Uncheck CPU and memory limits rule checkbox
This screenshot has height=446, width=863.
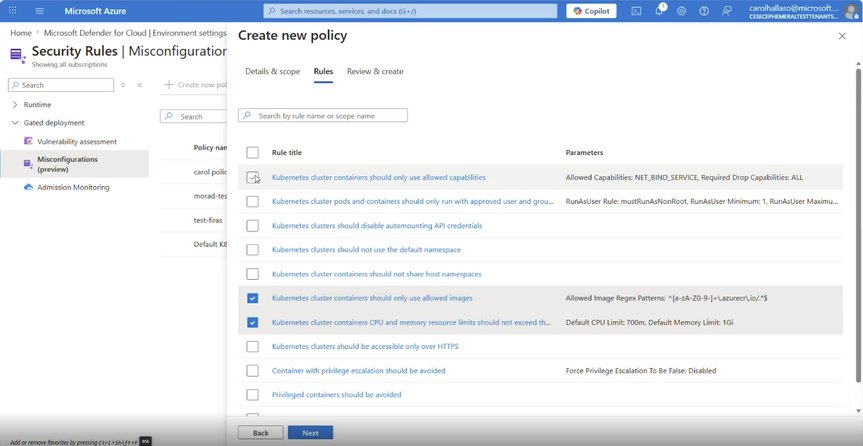pos(252,323)
